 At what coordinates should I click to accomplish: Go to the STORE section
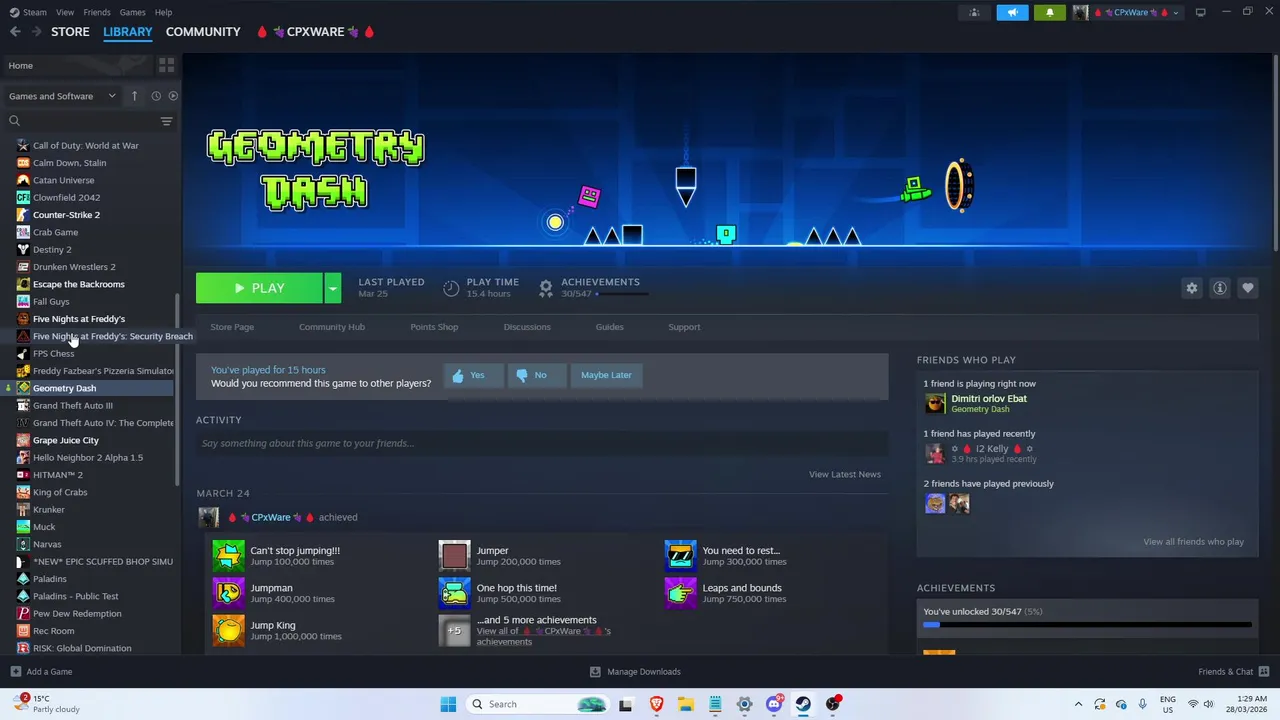[x=70, y=32]
